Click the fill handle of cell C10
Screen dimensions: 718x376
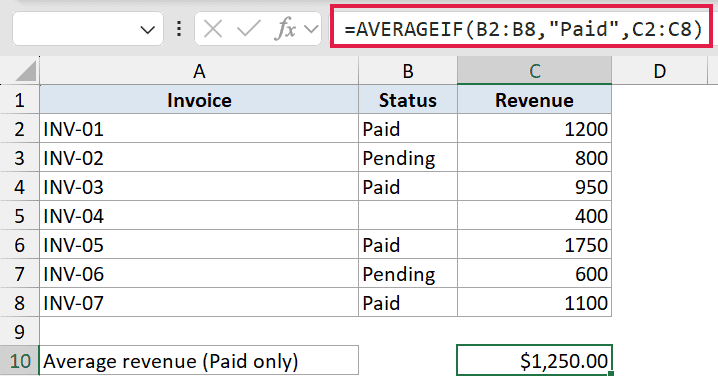click(x=611, y=374)
